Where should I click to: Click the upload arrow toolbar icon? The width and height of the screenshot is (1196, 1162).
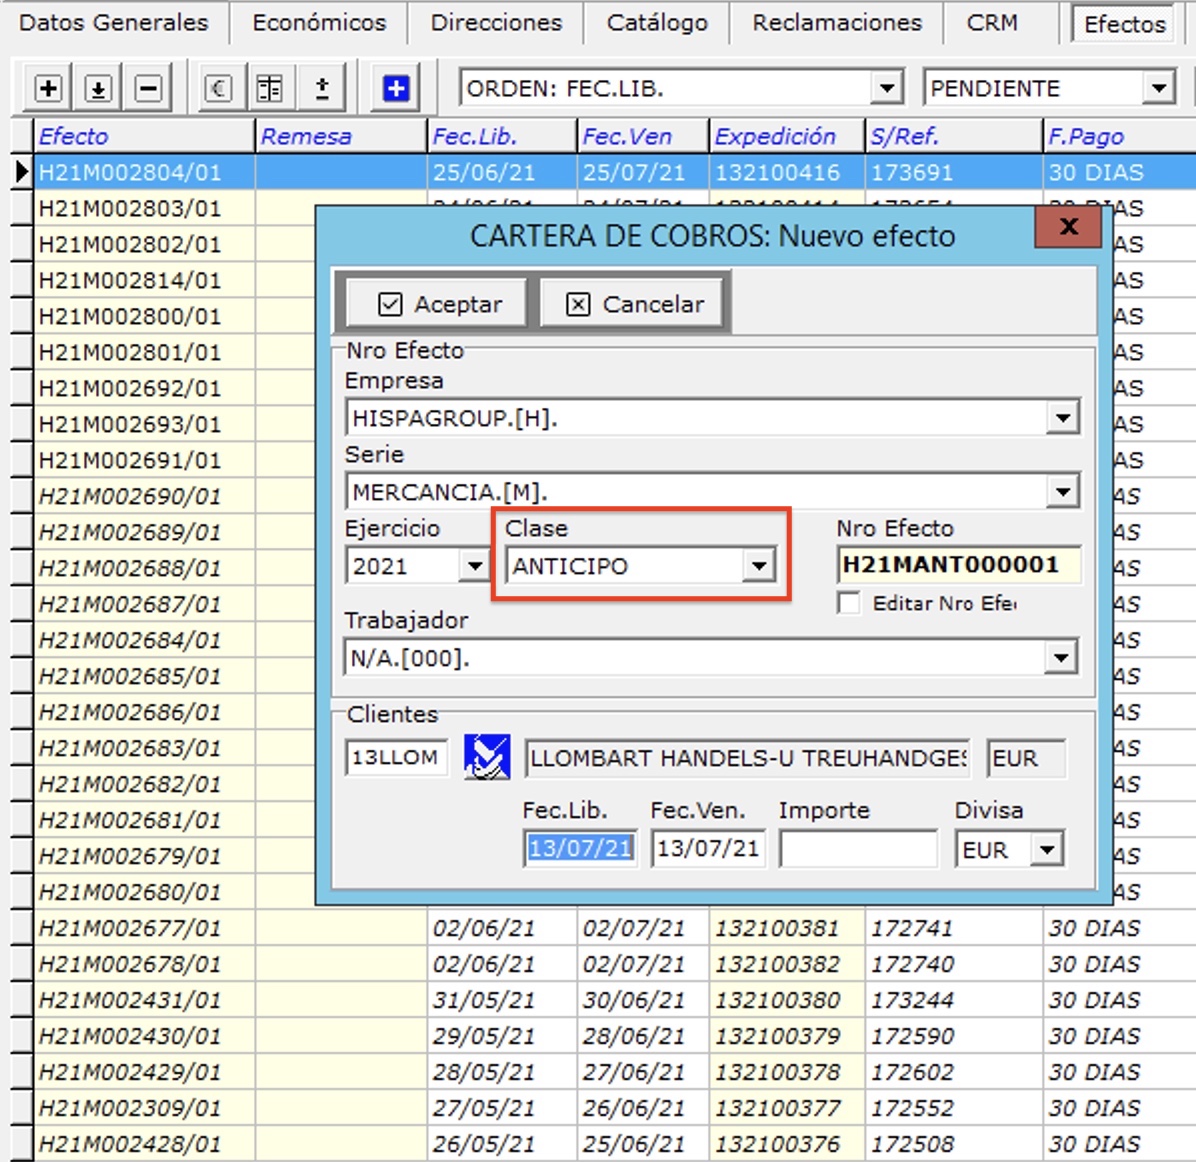322,89
